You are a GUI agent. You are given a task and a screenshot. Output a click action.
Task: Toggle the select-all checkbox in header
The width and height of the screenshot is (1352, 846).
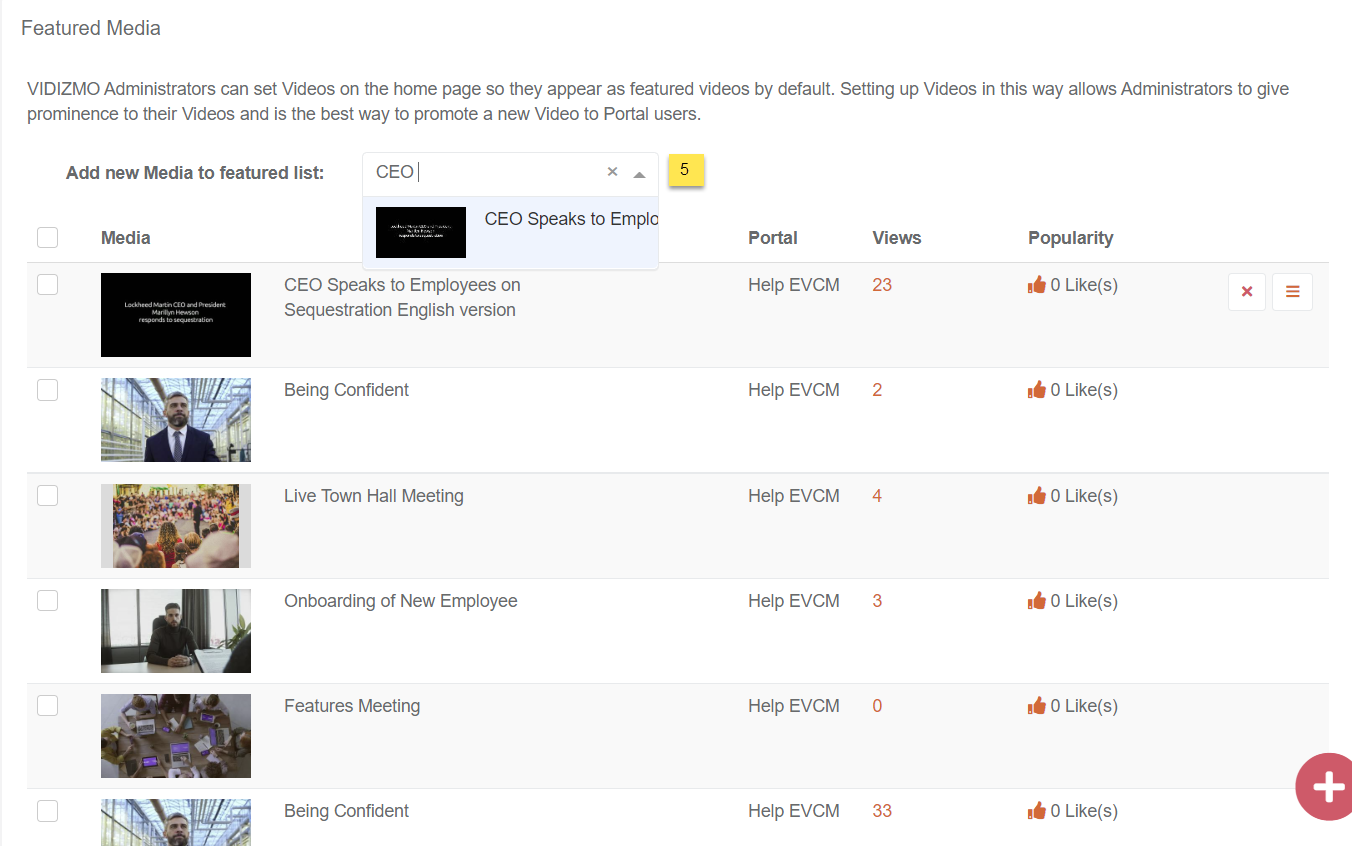pyautogui.click(x=47, y=238)
